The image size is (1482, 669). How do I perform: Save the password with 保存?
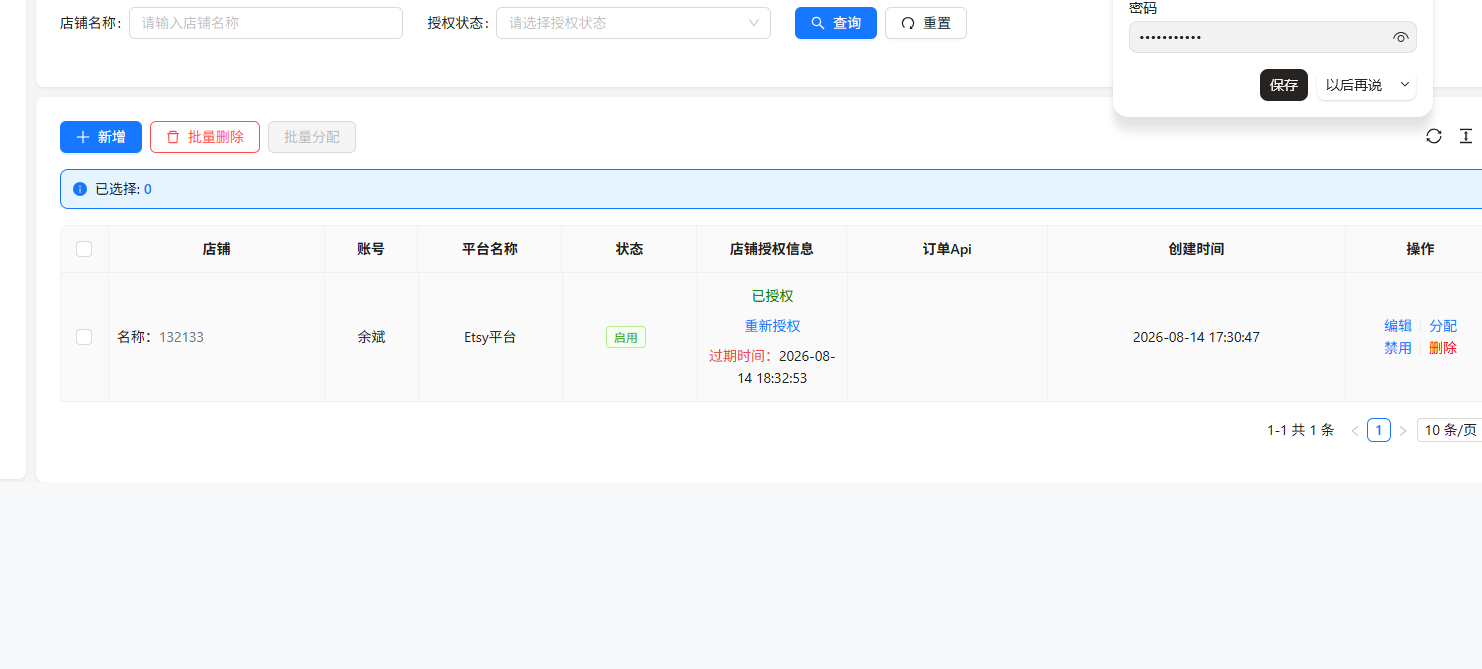[x=1284, y=85]
